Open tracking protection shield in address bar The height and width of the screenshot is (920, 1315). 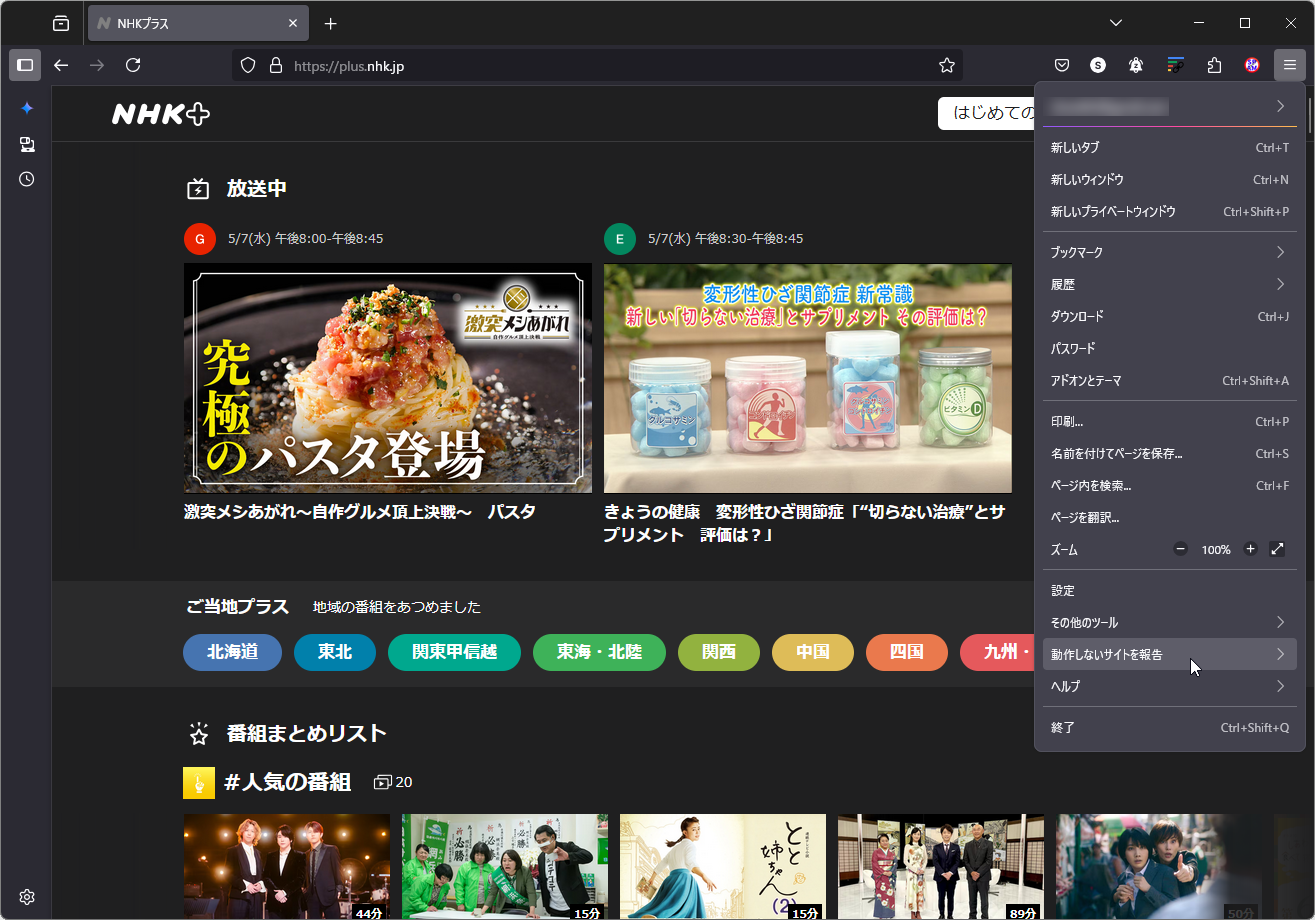tap(247, 64)
